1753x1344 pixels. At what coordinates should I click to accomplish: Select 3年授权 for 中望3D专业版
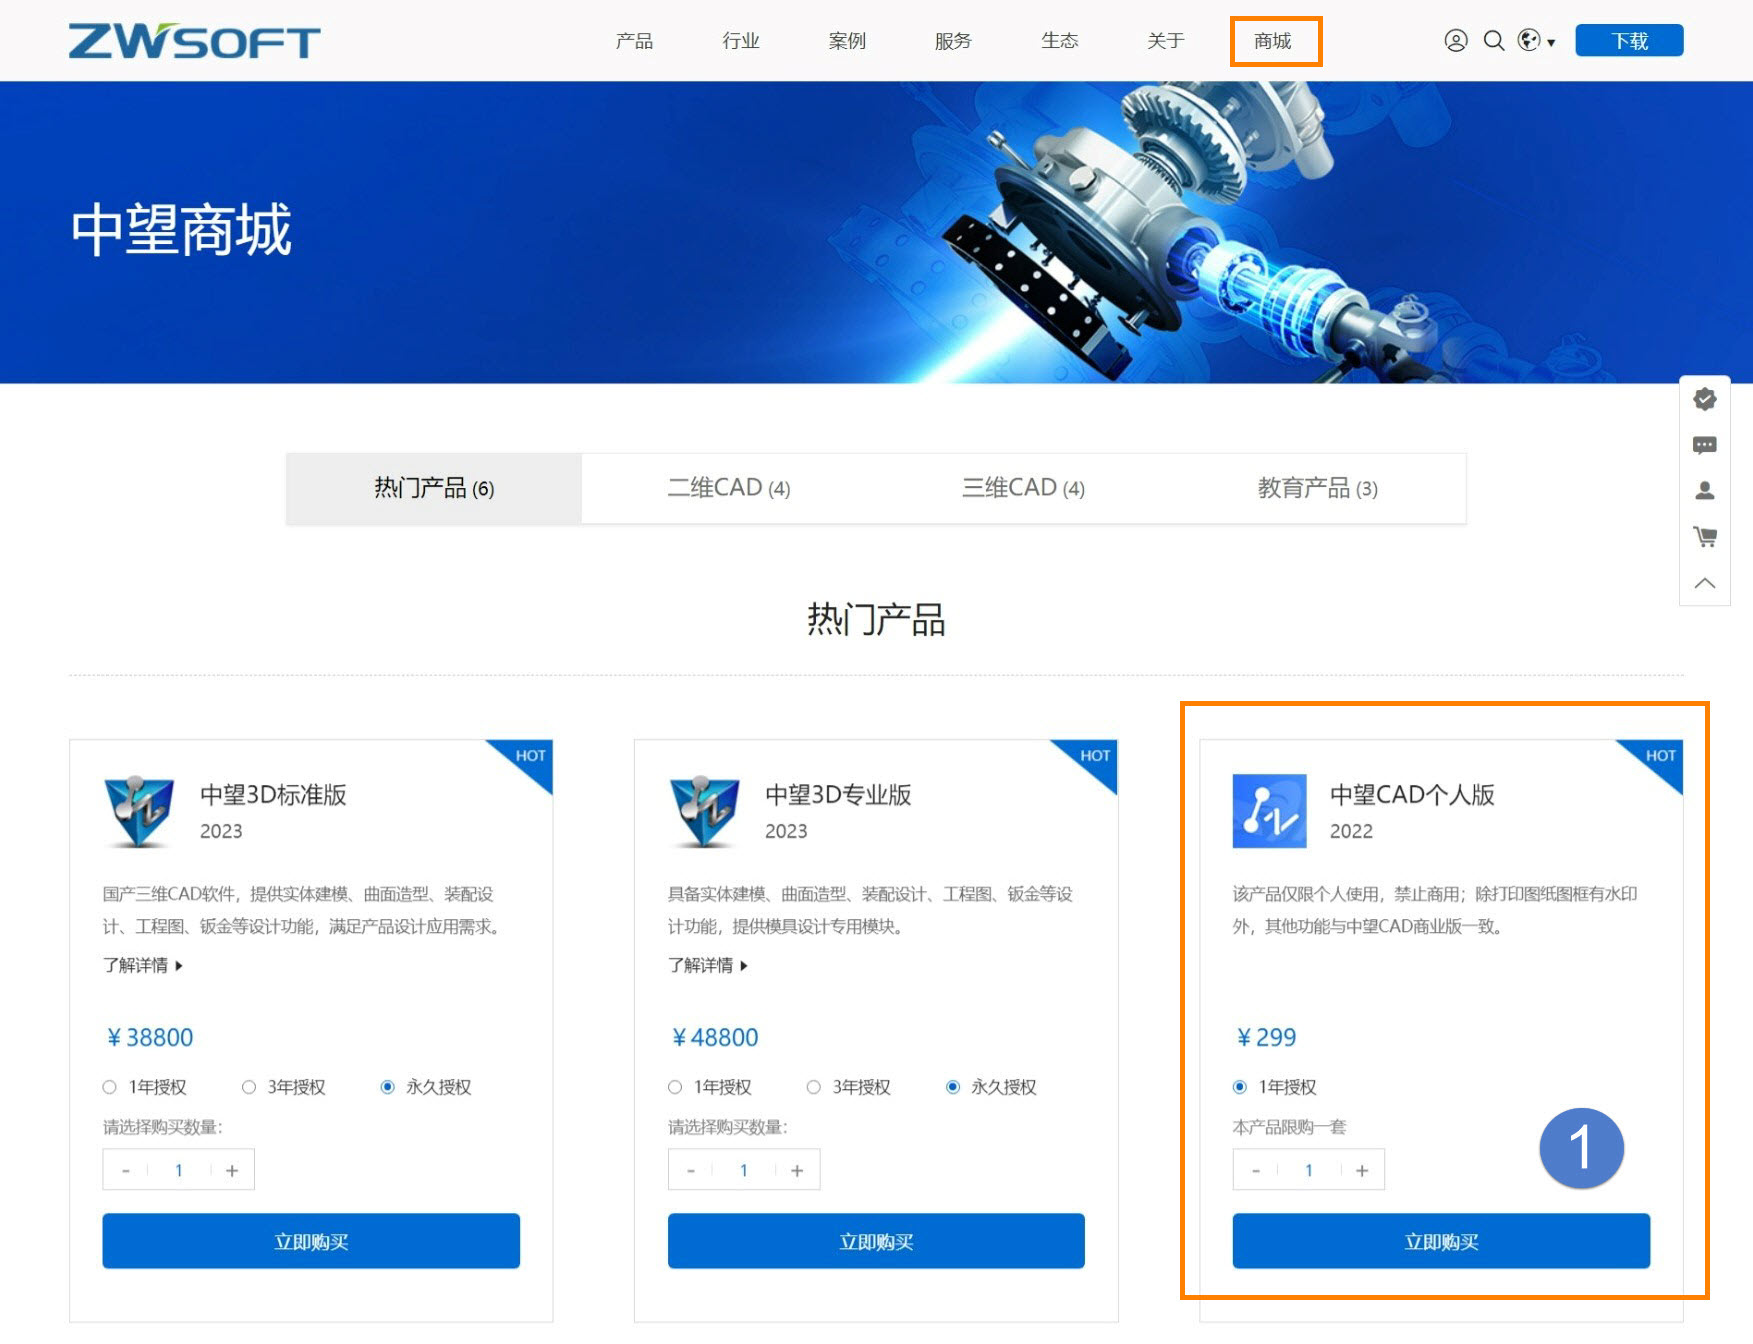pos(814,1087)
